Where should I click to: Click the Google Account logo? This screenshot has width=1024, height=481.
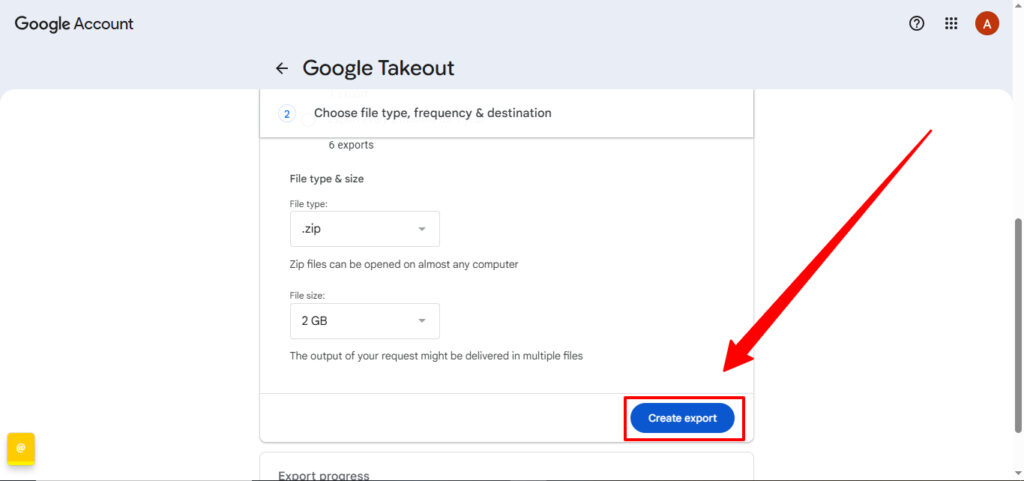[74, 24]
